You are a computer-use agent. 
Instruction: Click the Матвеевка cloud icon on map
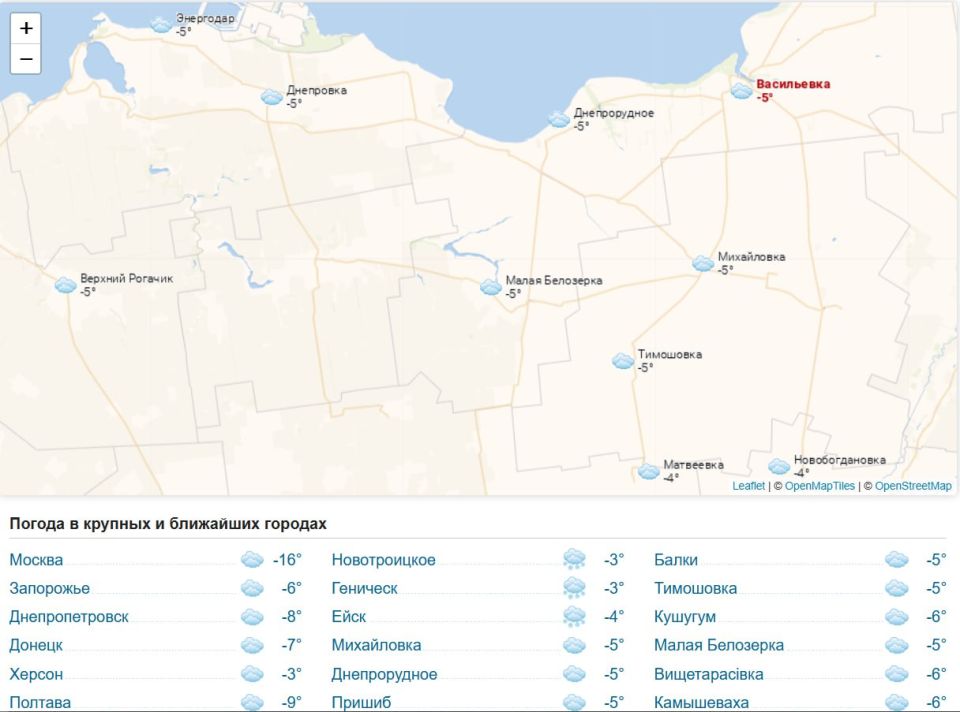click(648, 471)
